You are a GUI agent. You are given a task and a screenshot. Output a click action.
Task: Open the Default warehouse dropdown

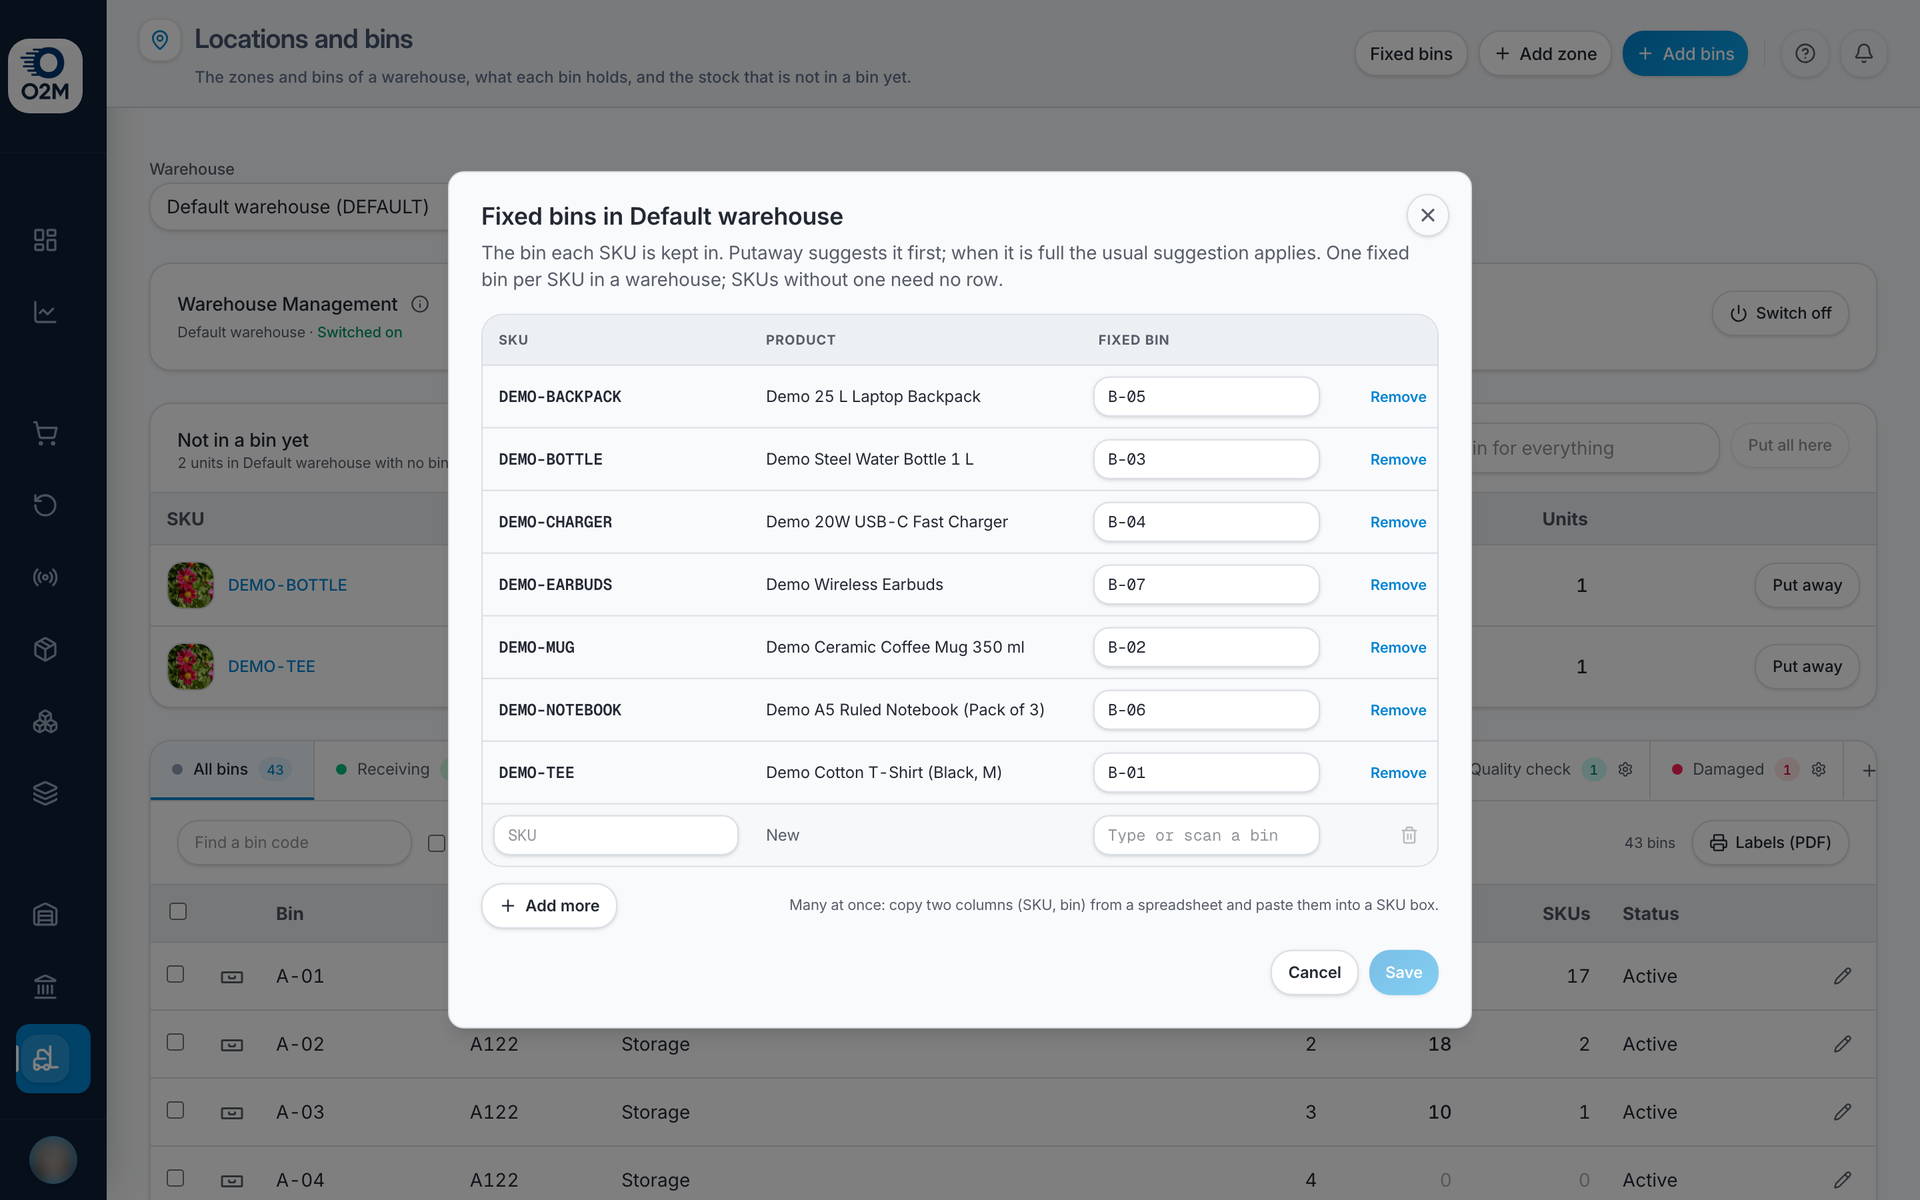pos(300,207)
